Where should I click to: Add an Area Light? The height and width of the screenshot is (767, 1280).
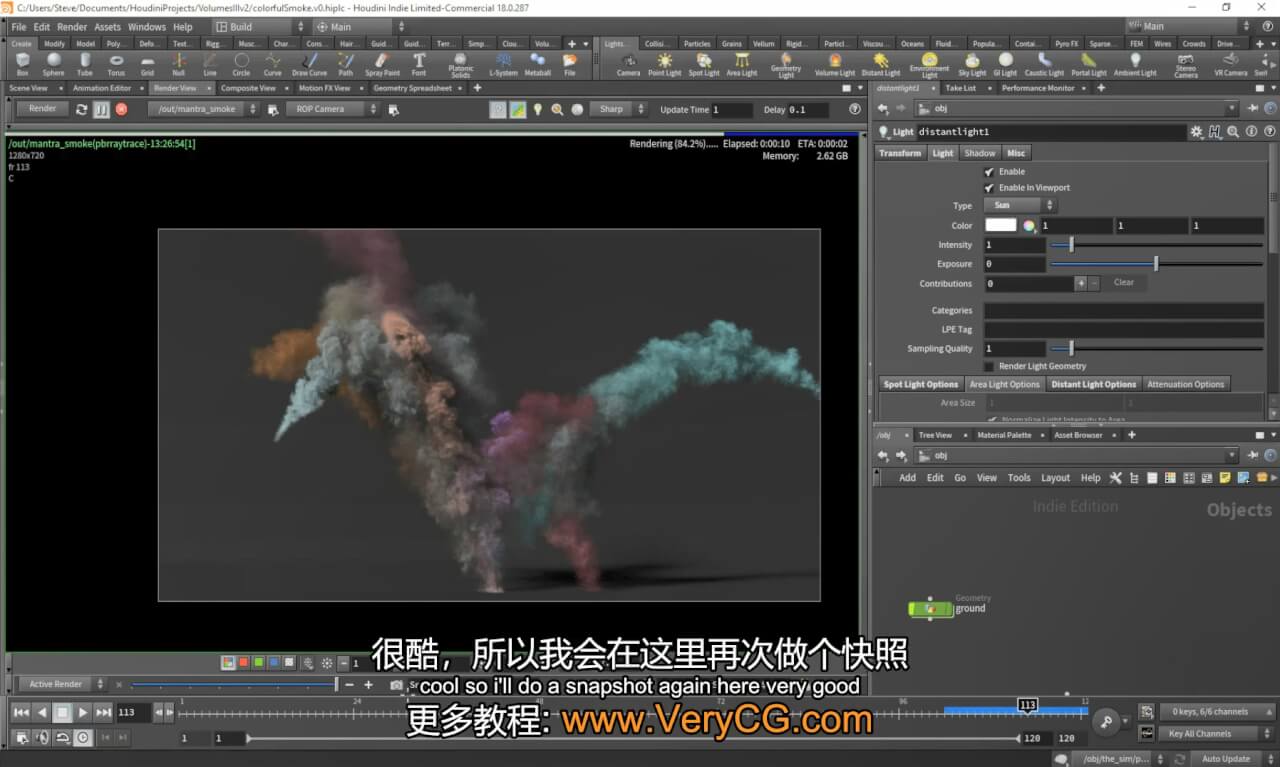pyautogui.click(x=742, y=64)
